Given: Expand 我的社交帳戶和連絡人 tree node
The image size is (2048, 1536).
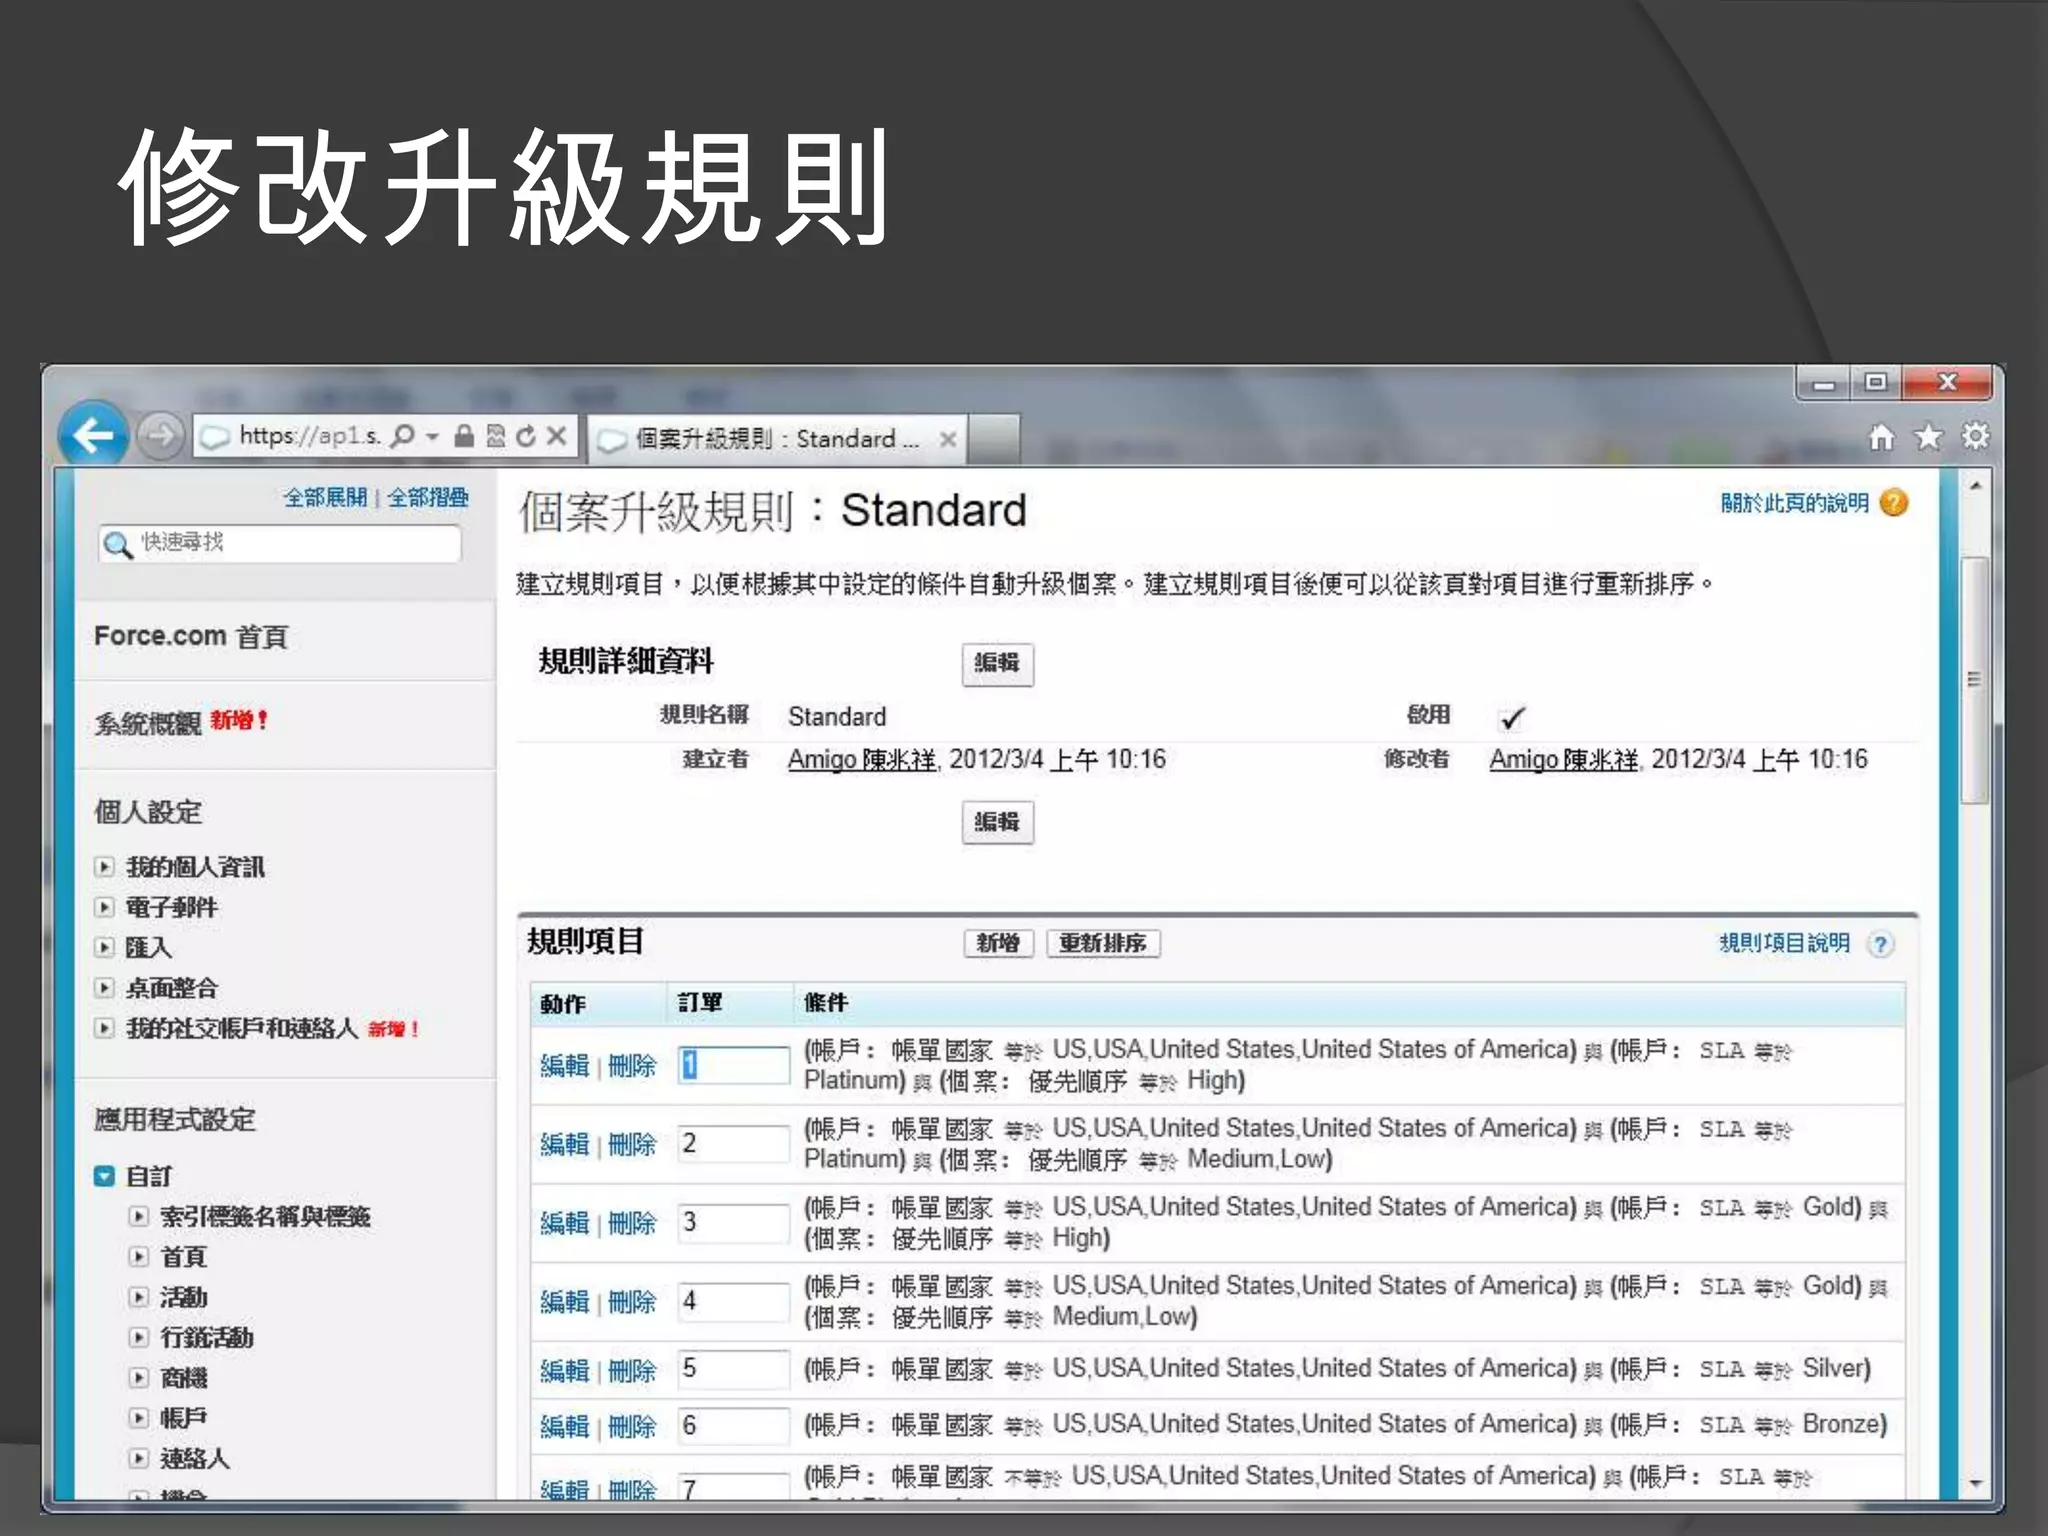Looking at the screenshot, I should [104, 1028].
